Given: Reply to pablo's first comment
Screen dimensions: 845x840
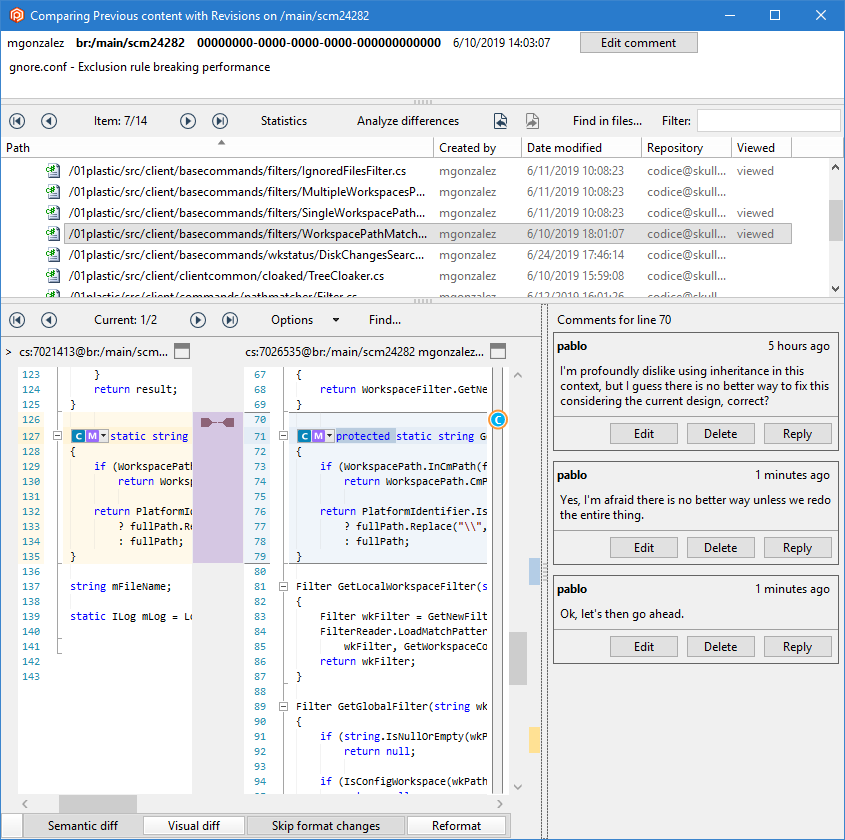Looking at the screenshot, I should pyautogui.click(x=797, y=433).
